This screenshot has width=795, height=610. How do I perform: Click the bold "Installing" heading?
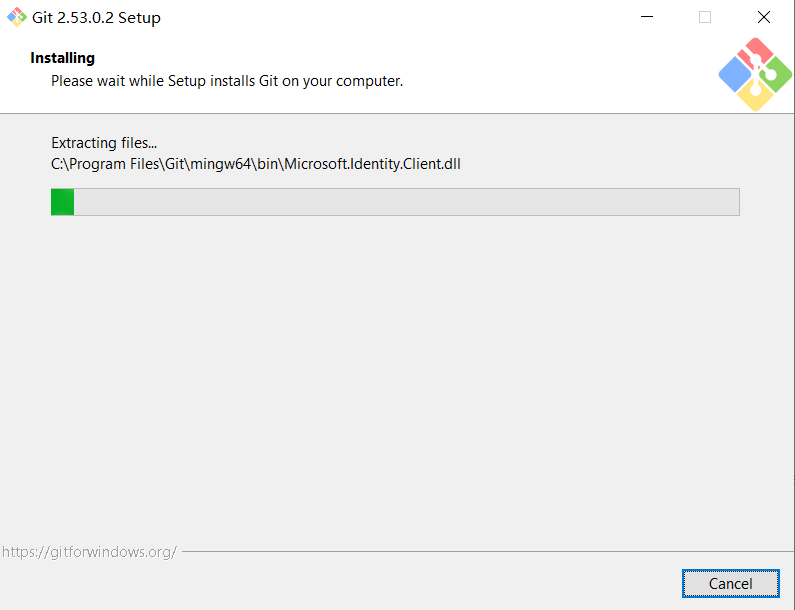(x=62, y=58)
